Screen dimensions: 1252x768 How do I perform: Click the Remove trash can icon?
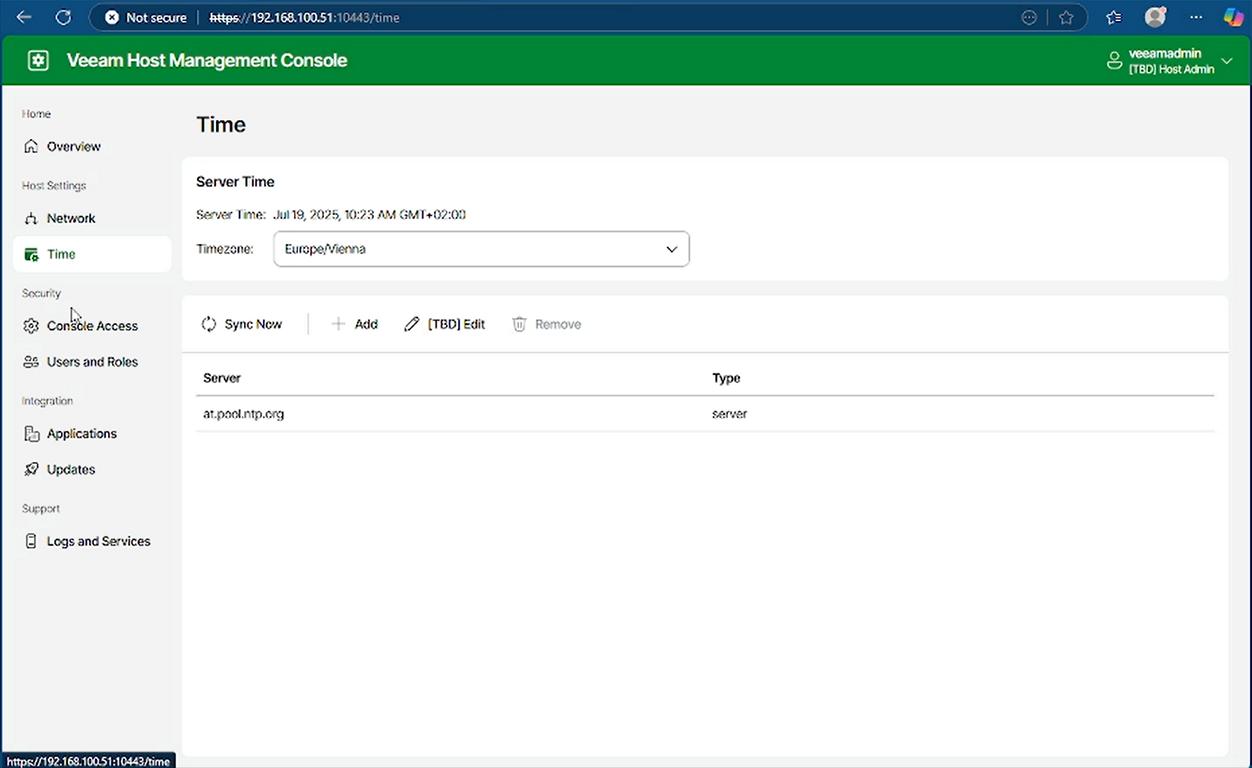519,324
